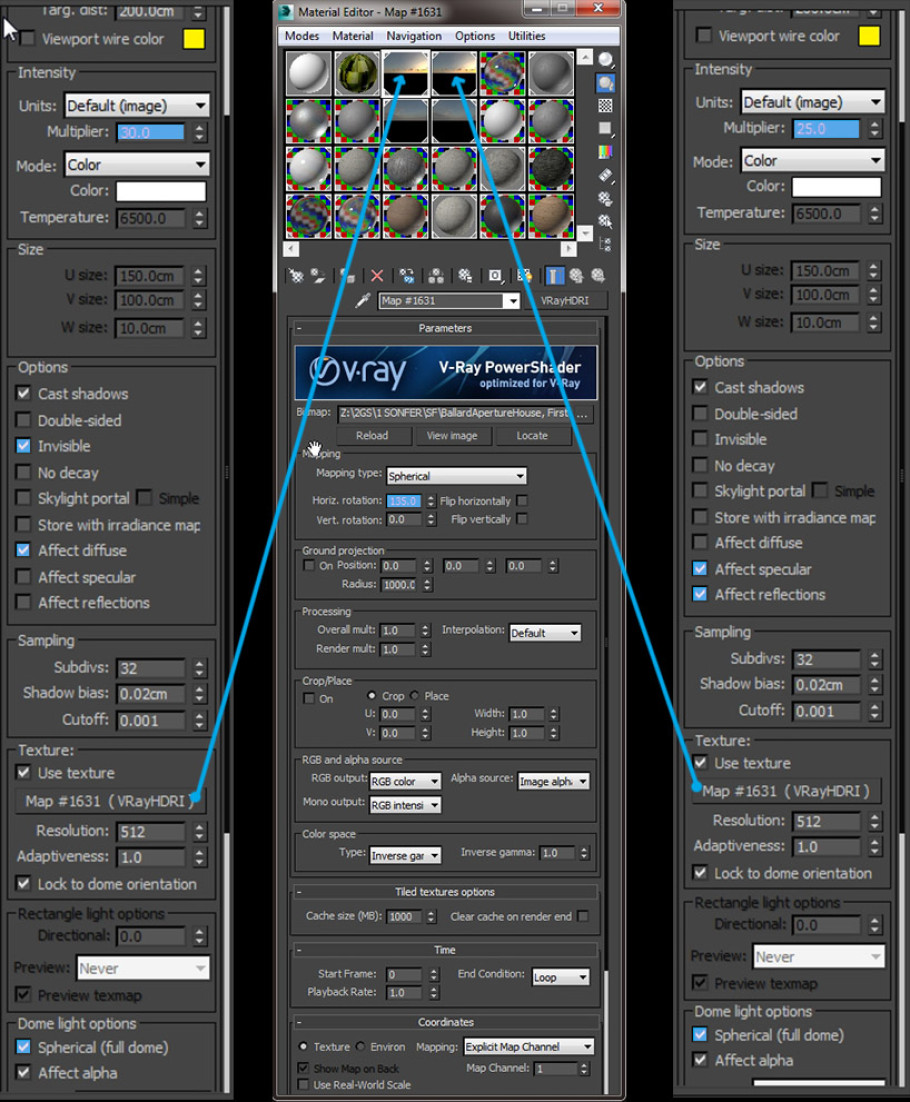Image resolution: width=910 pixels, height=1102 pixels.
Task: Click the red X Reset Map icon
Action: (377, 276)
